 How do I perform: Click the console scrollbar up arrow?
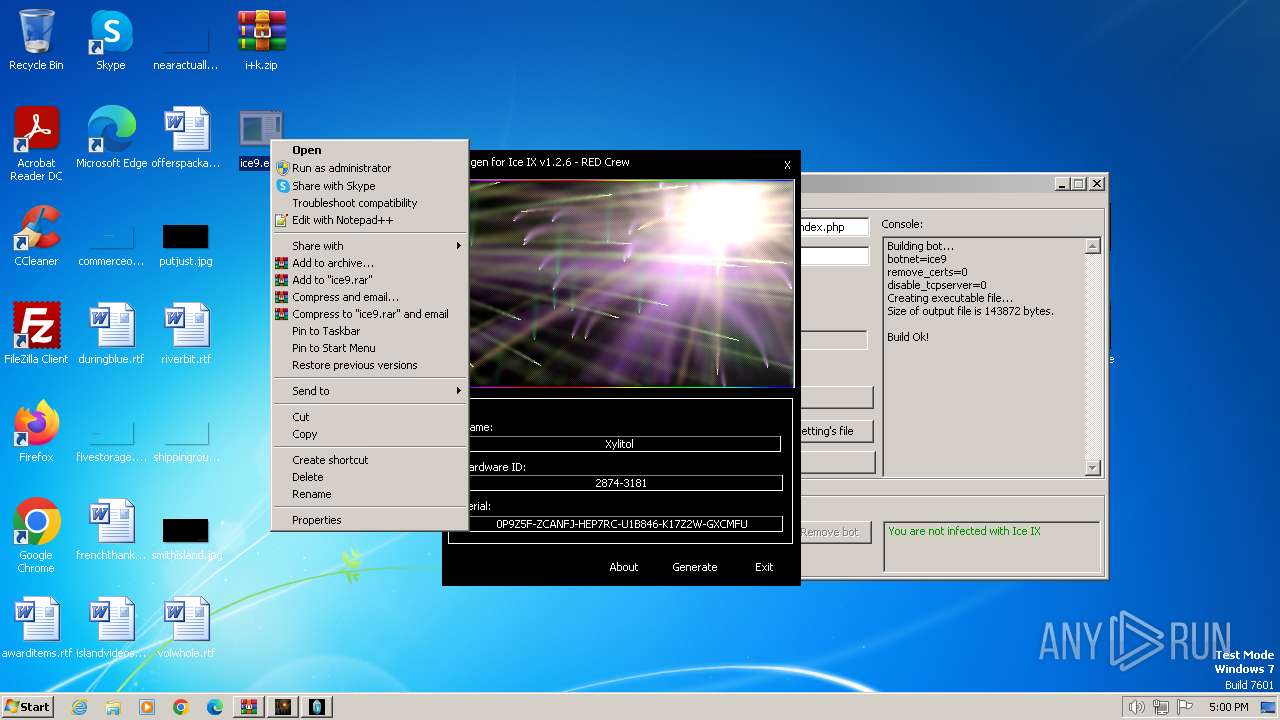[1092, 246]
